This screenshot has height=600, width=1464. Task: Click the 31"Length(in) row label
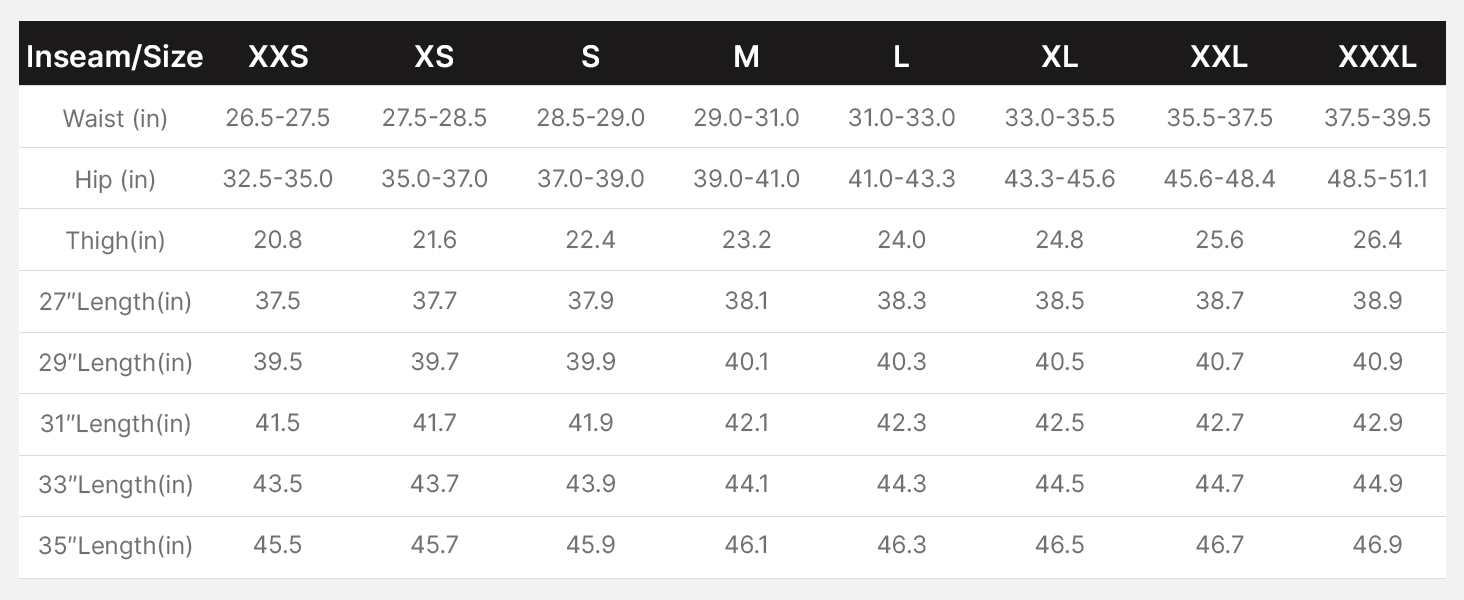[x=115, y=424]
